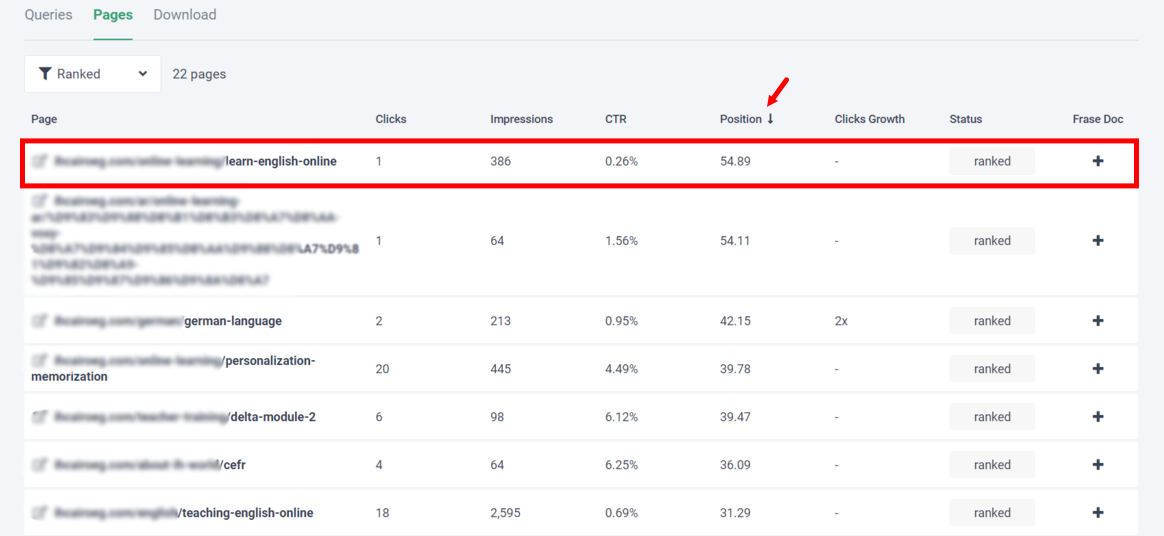Click the position value 39.47

pyautogui.click(x=735, y=417)
